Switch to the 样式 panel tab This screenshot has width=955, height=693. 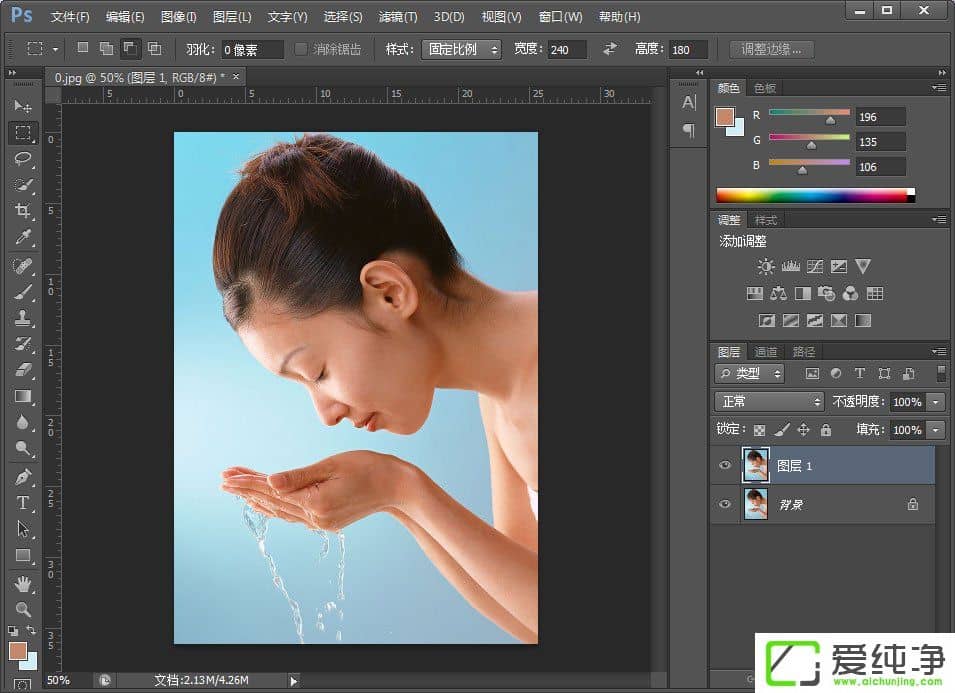[766, 220]
